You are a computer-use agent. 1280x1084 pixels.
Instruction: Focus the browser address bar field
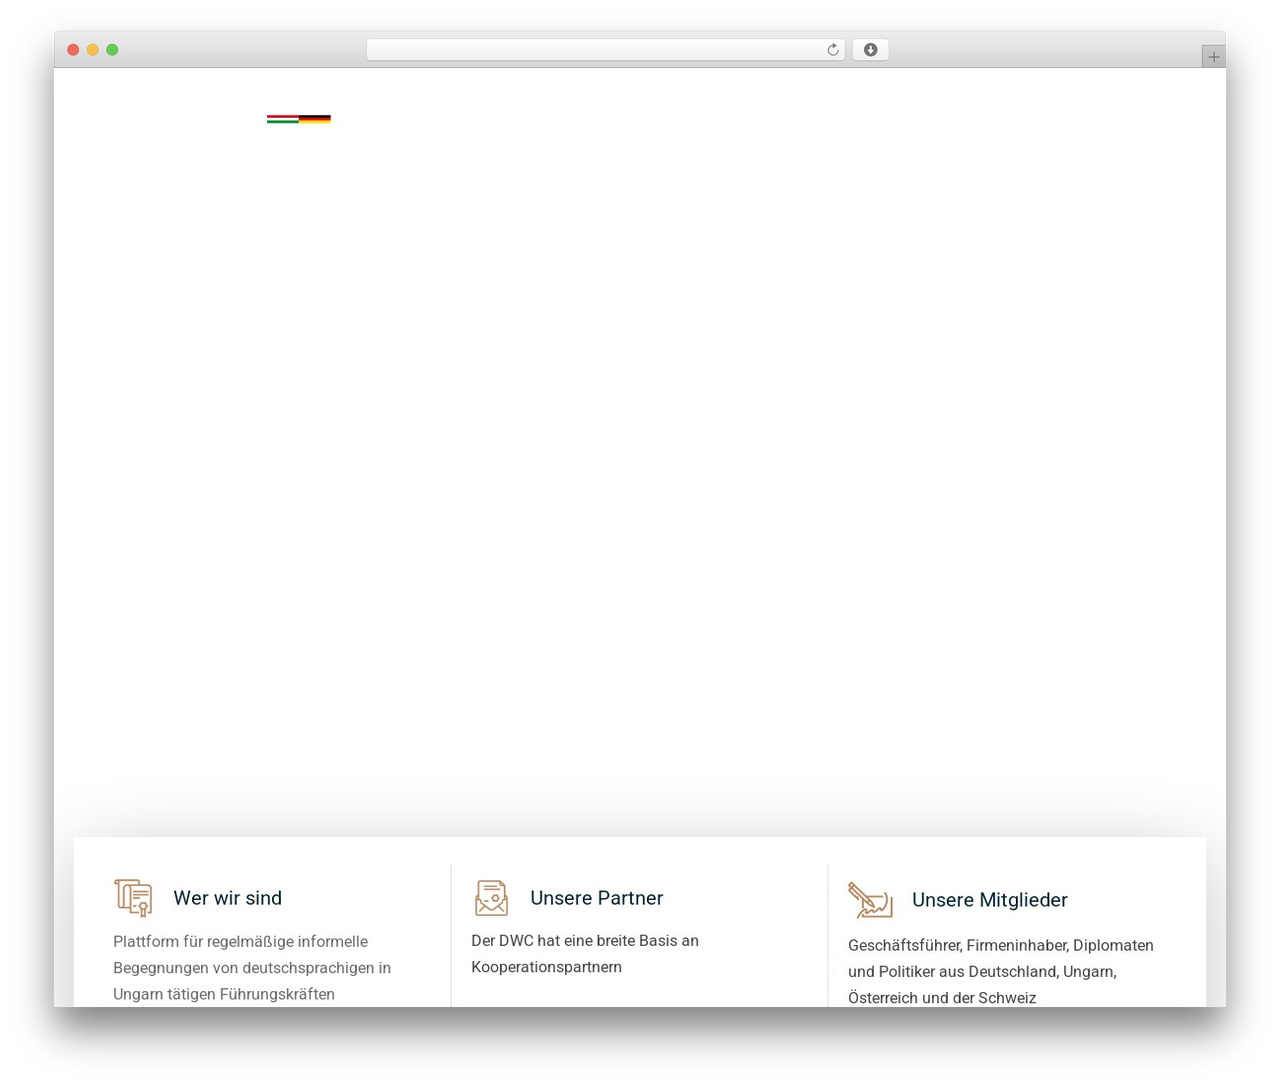(605, 50)
